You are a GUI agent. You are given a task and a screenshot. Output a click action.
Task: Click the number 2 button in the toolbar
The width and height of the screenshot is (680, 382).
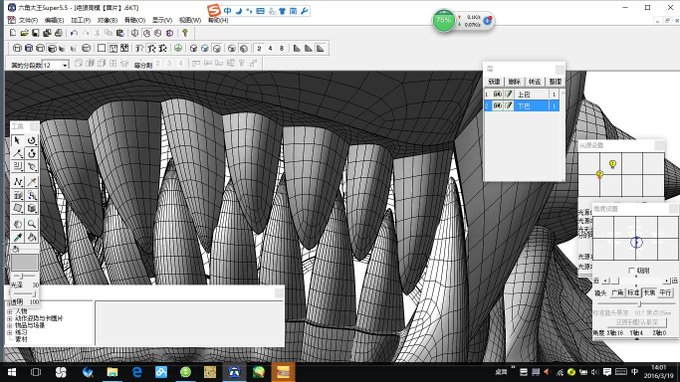click(x=259, y=48)
